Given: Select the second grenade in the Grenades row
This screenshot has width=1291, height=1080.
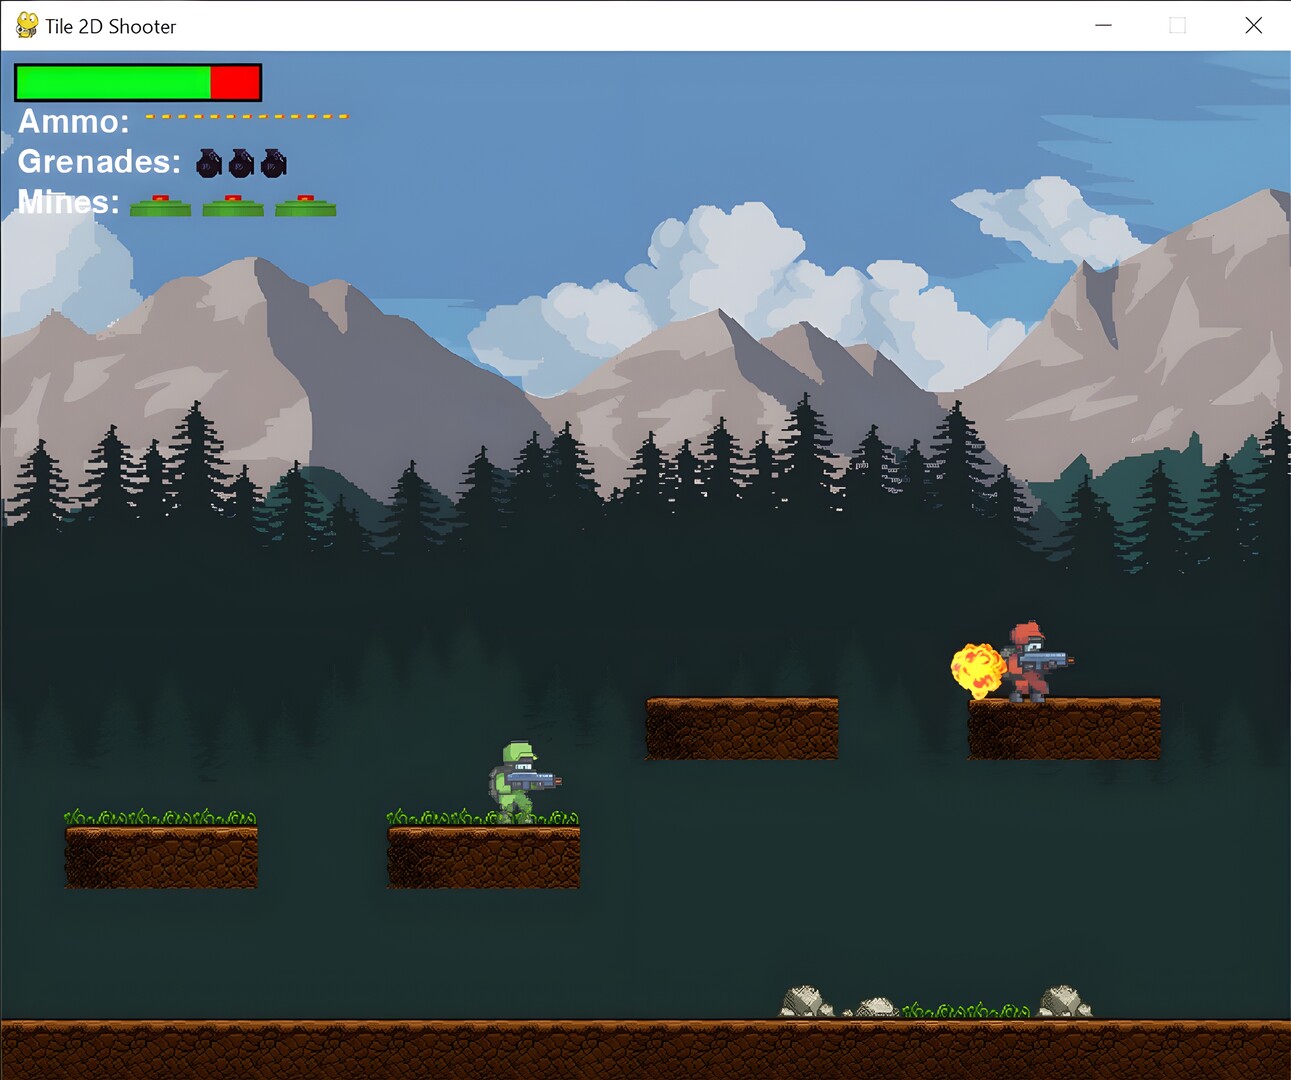Looking at the screenshot, I should [x=240, y=163].
